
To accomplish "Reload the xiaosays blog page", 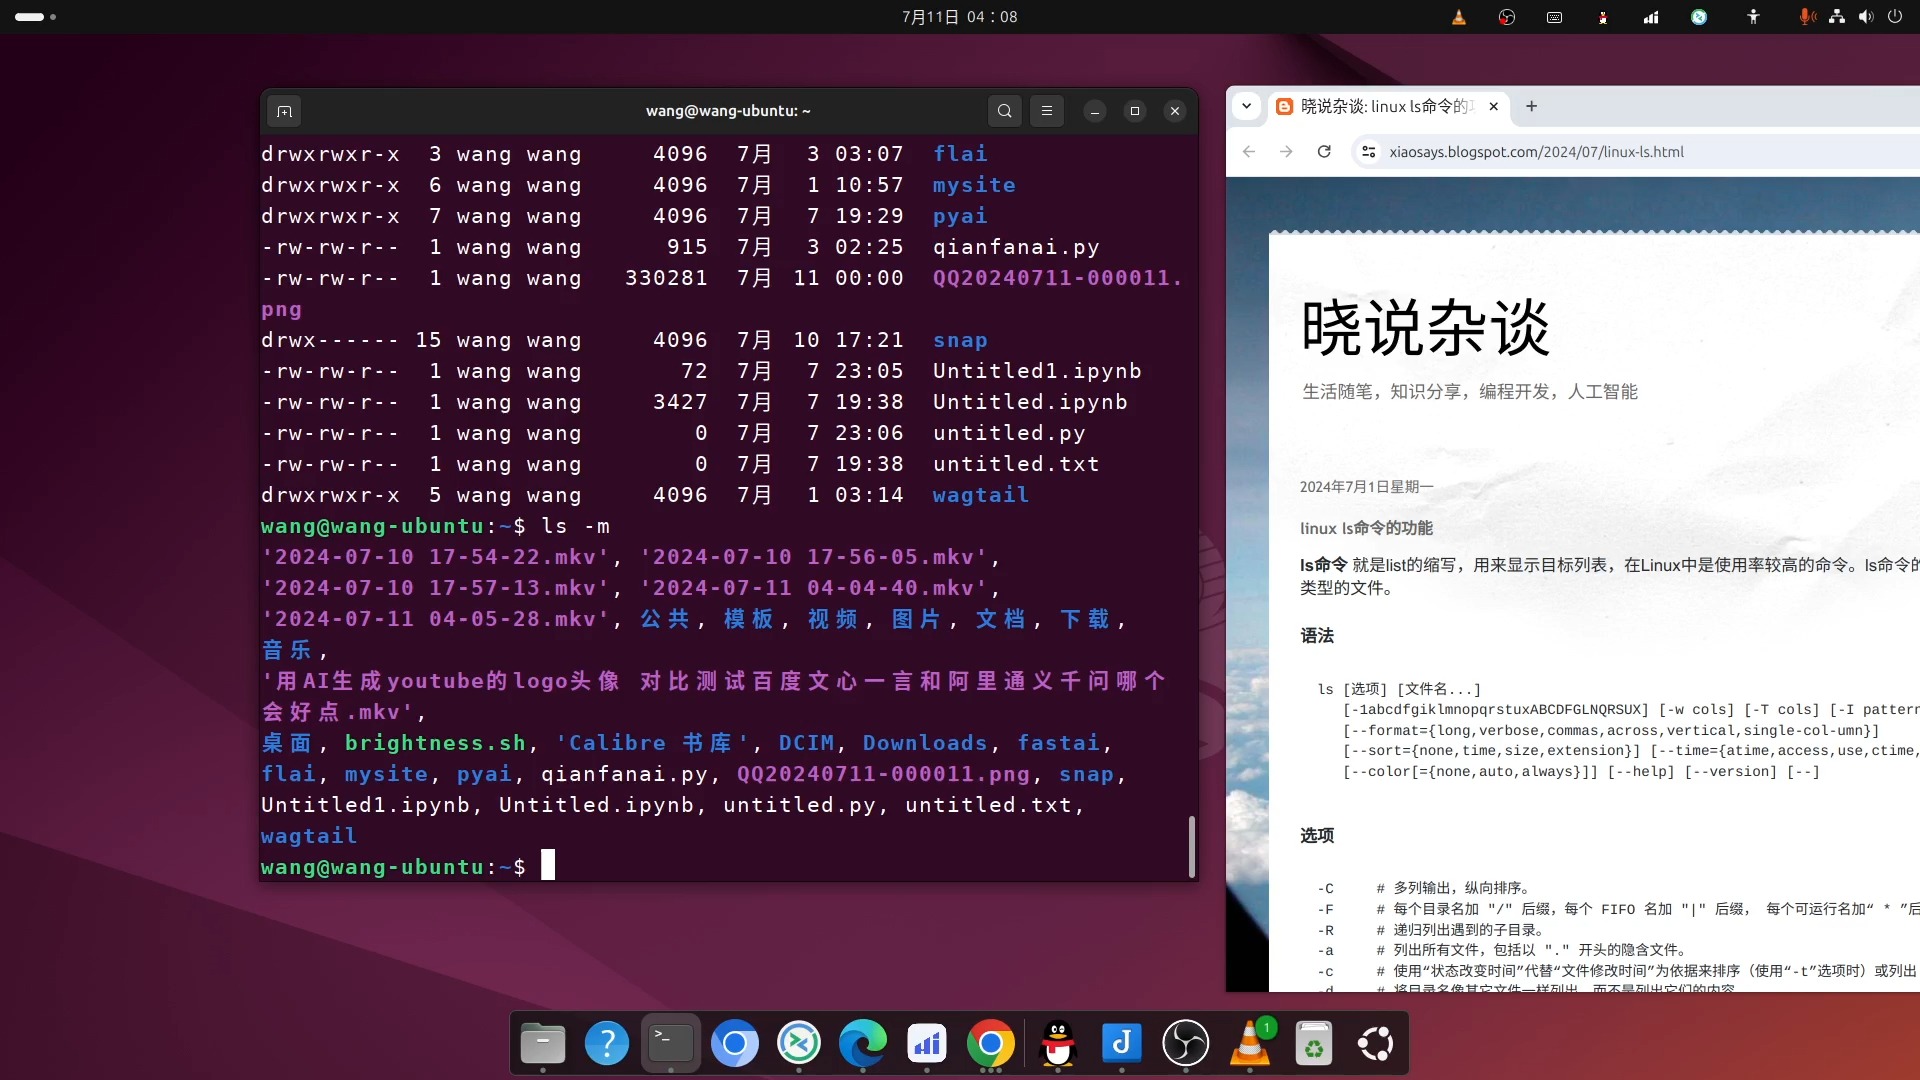I will (x=1323, y=152).
